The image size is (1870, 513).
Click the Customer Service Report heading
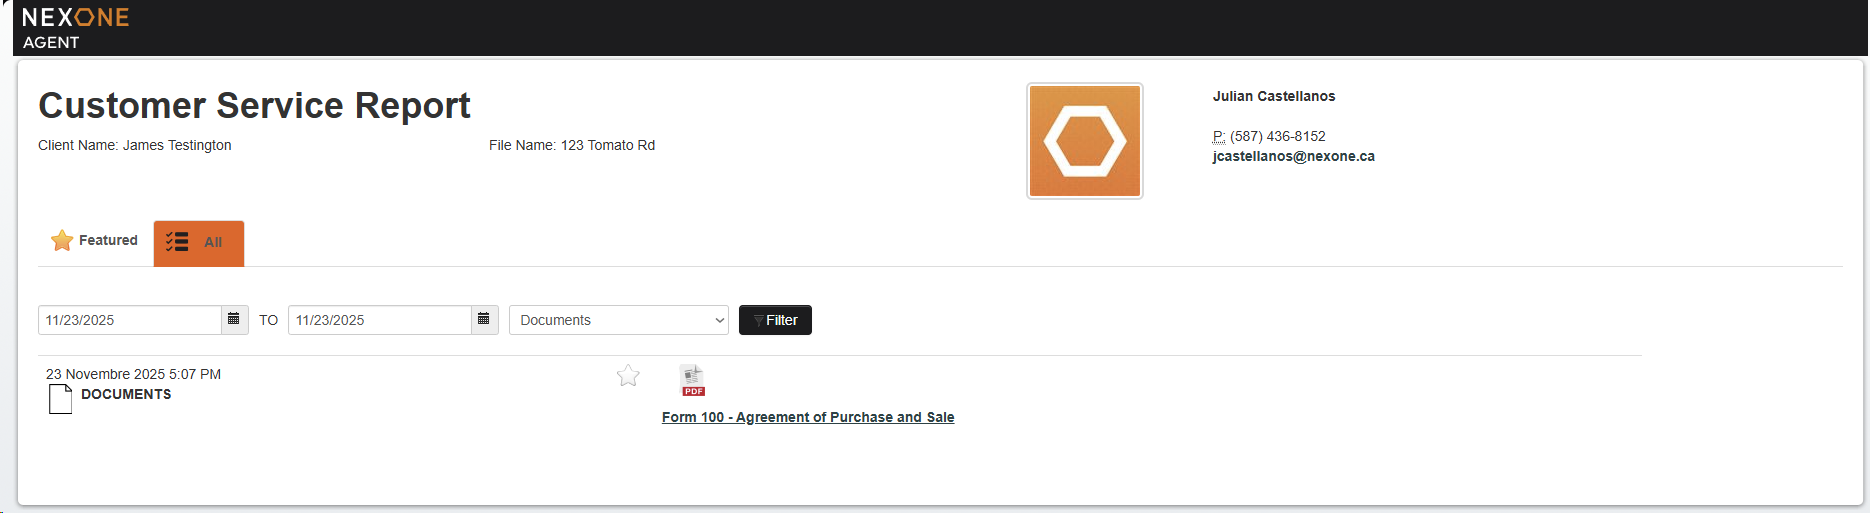[254, 106]
